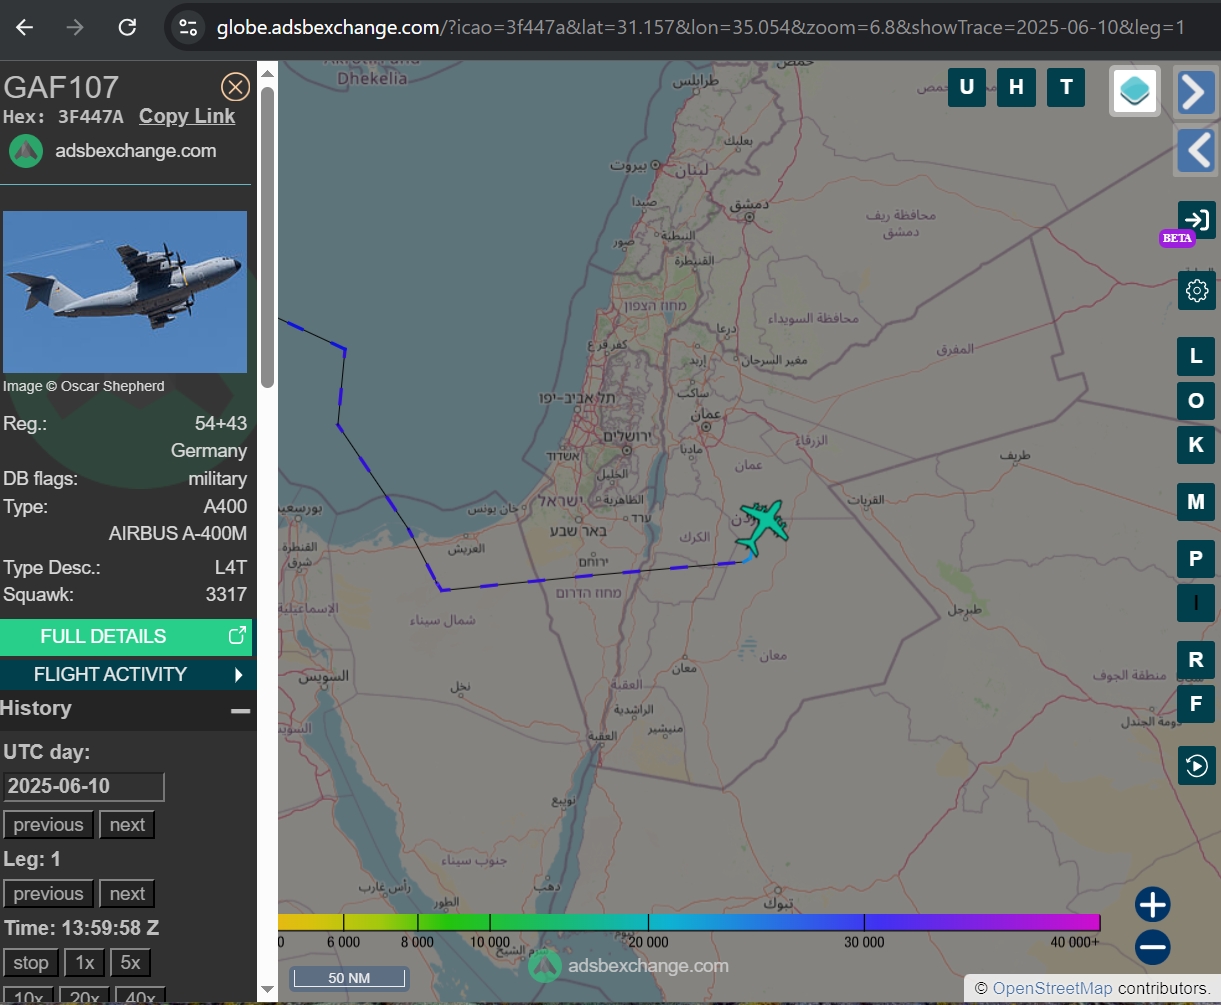
Task: Stop the trace playback
Action: point(30,963)
